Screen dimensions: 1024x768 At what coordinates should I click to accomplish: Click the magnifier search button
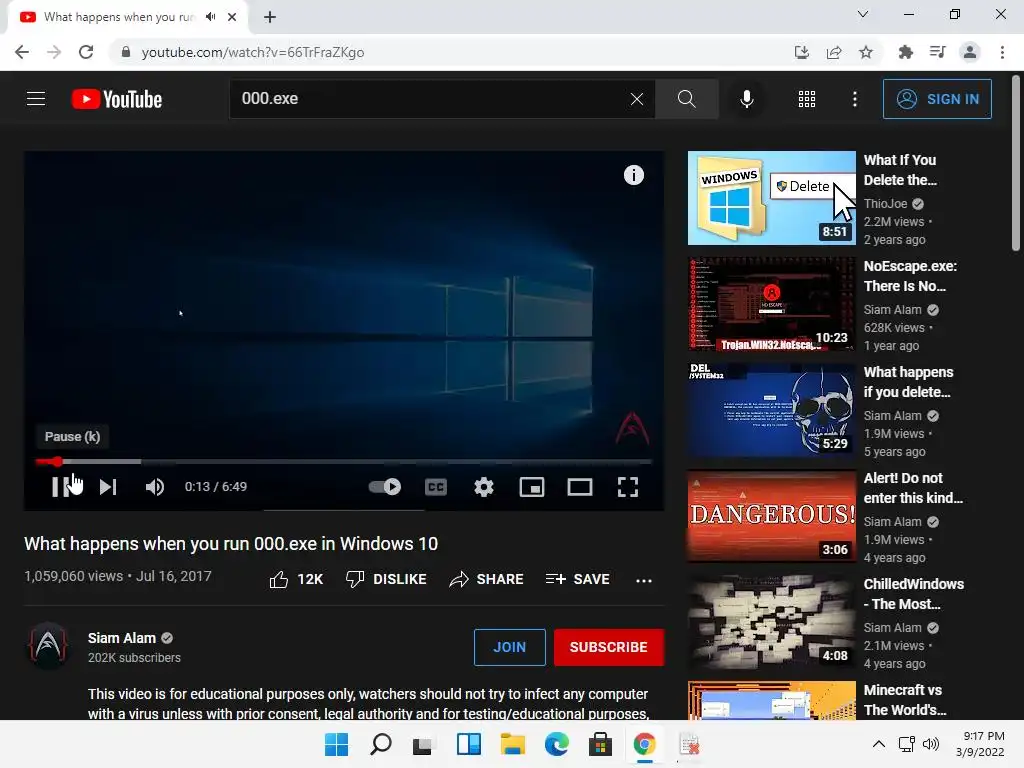coord(686,99)
